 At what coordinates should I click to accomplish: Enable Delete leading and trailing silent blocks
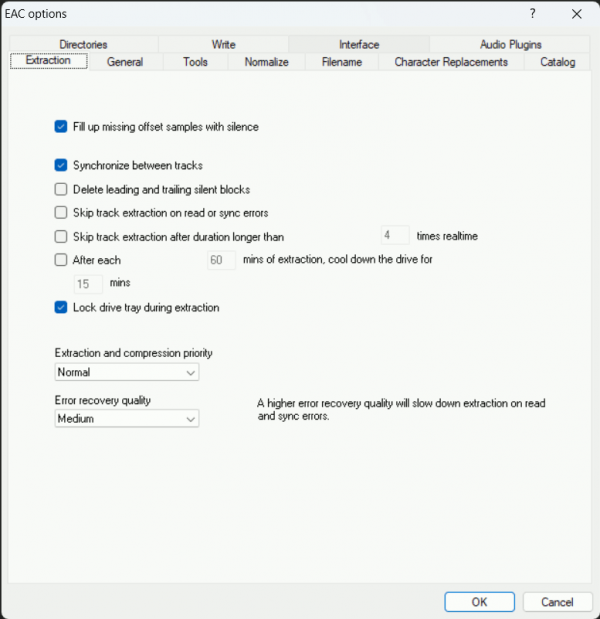pos(62,189)
